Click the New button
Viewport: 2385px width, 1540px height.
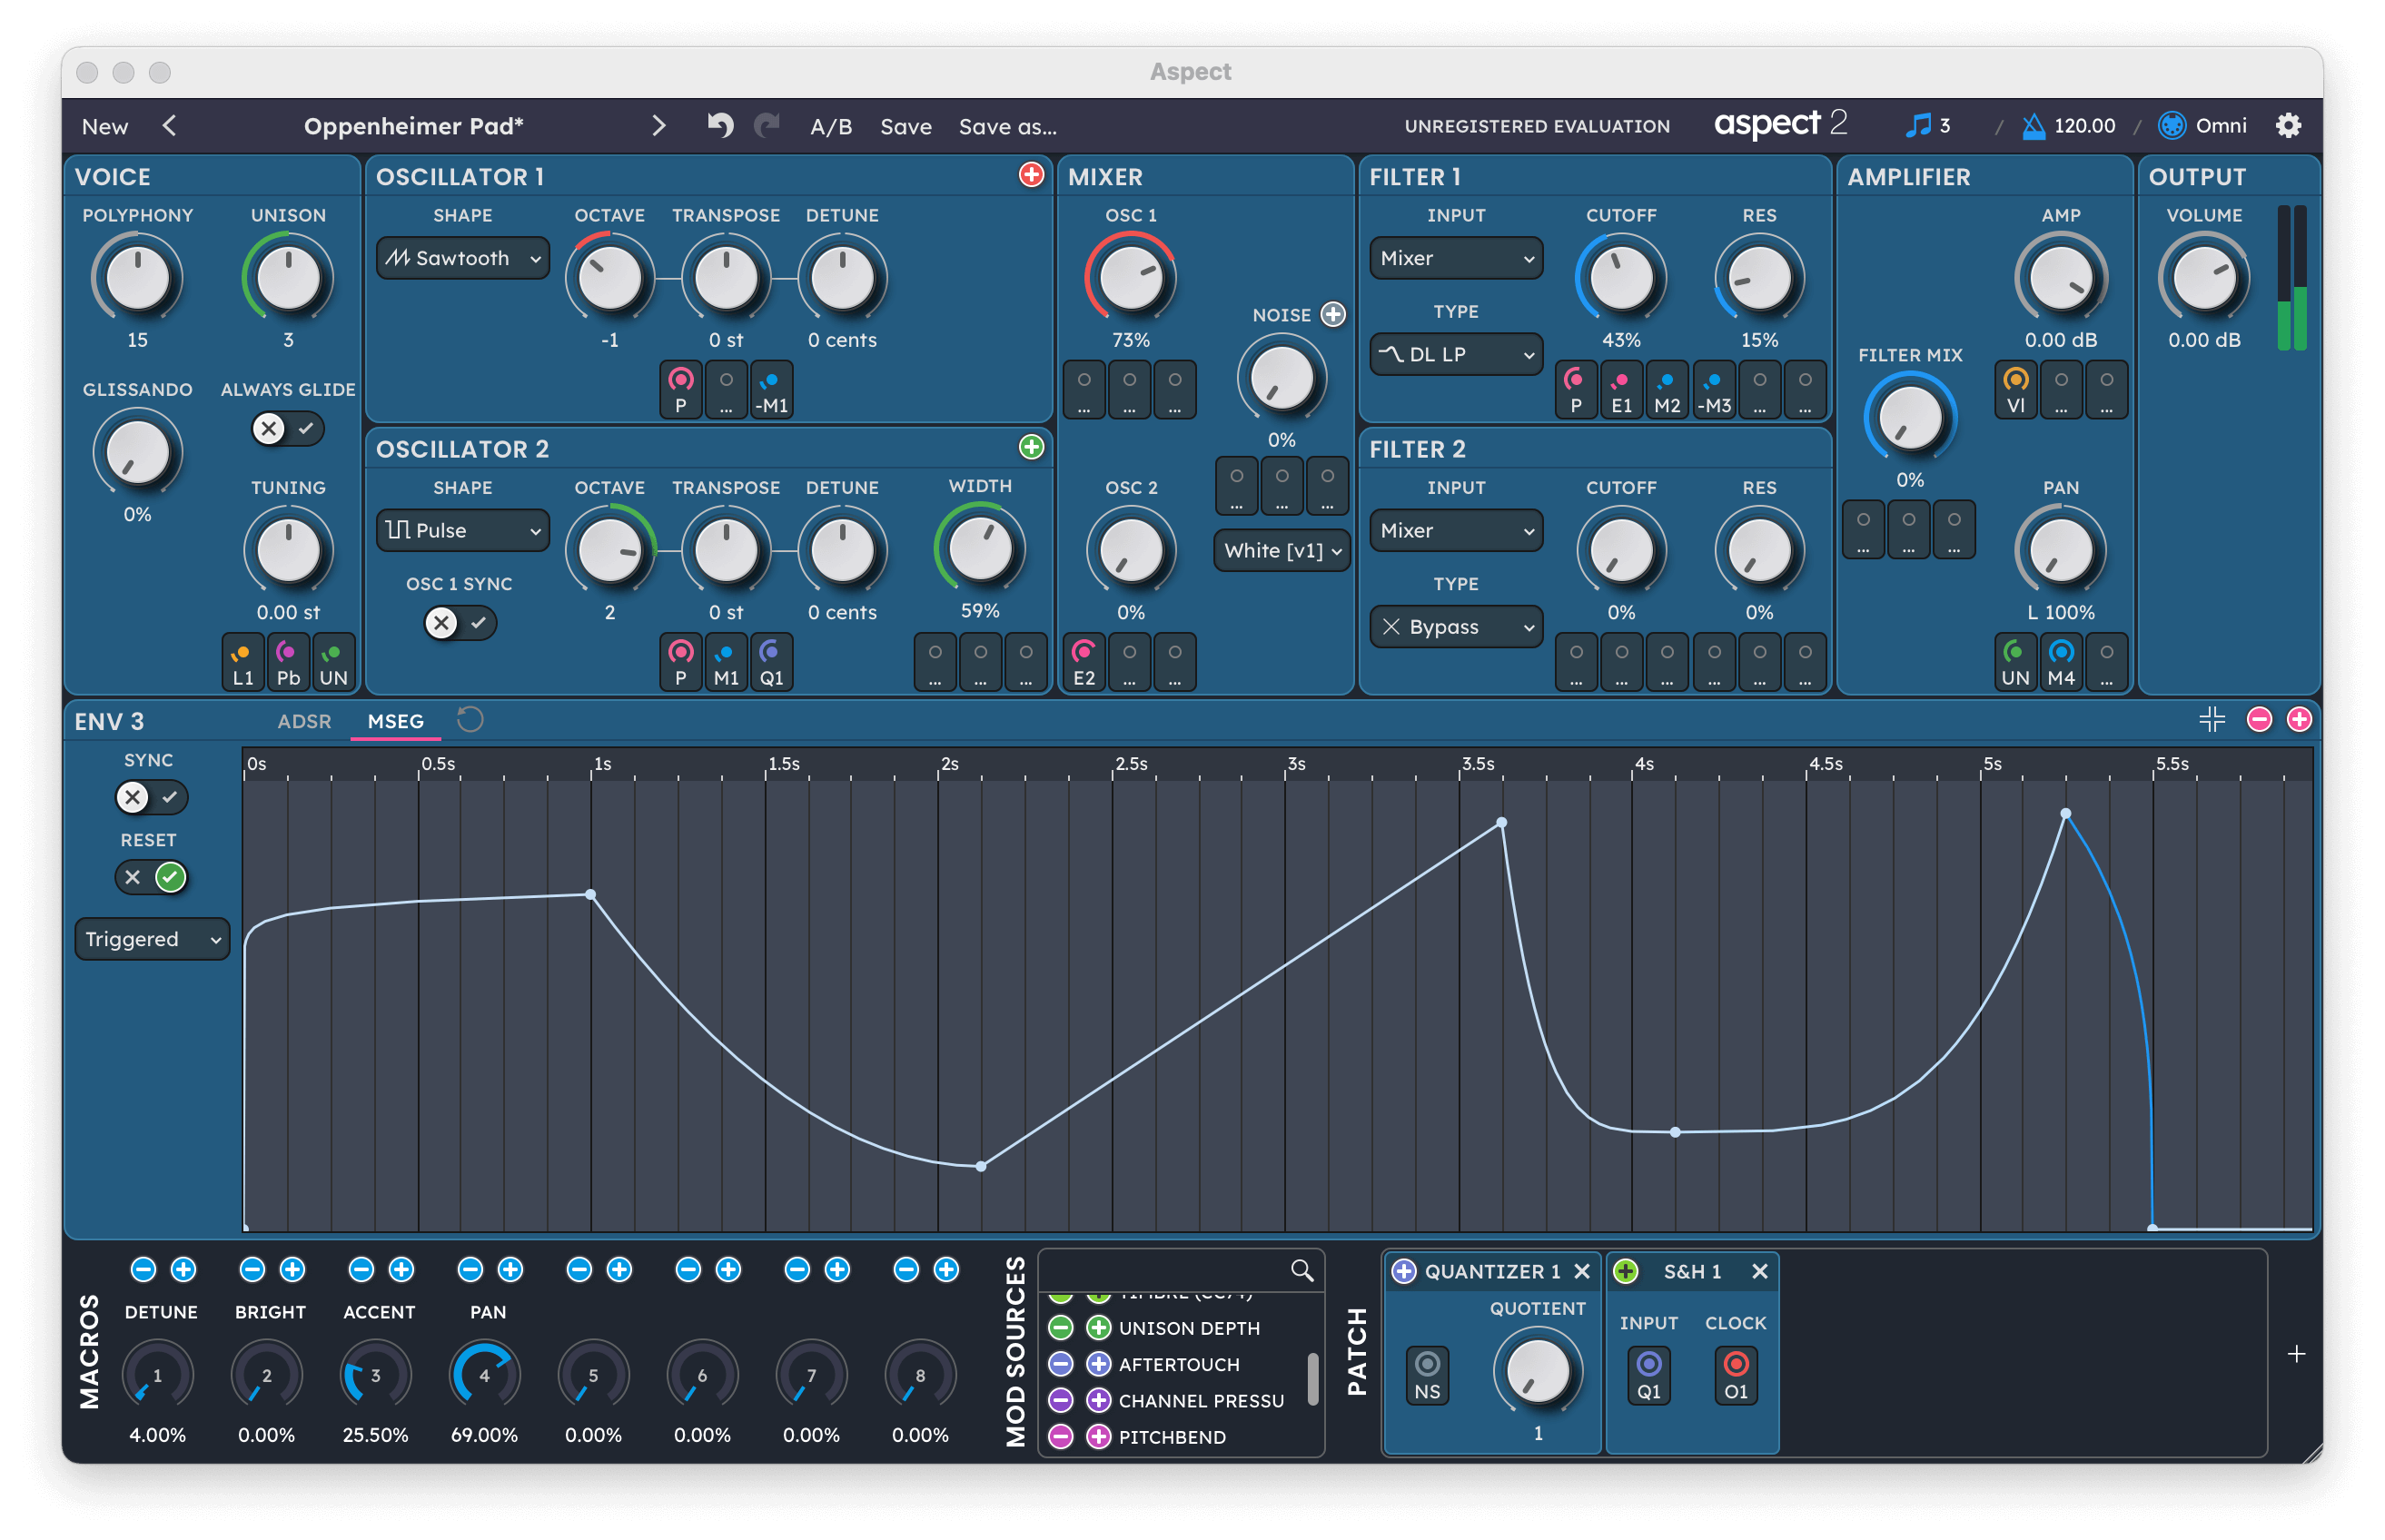click(105, 126)
